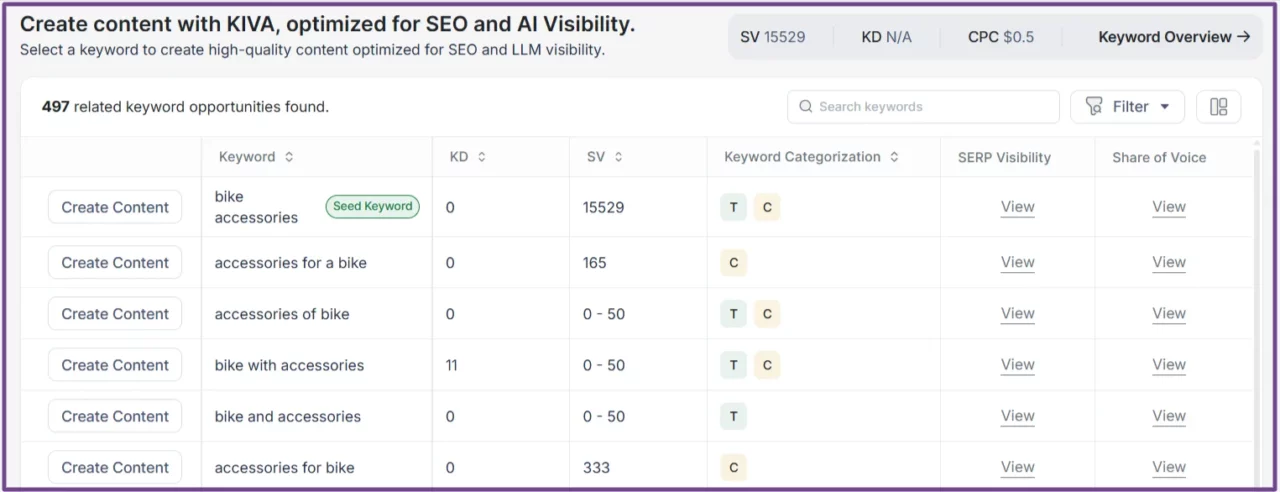This screenshot has width=1280, height=492.
Task: Sort by KD column arrows
Action: 481,157
